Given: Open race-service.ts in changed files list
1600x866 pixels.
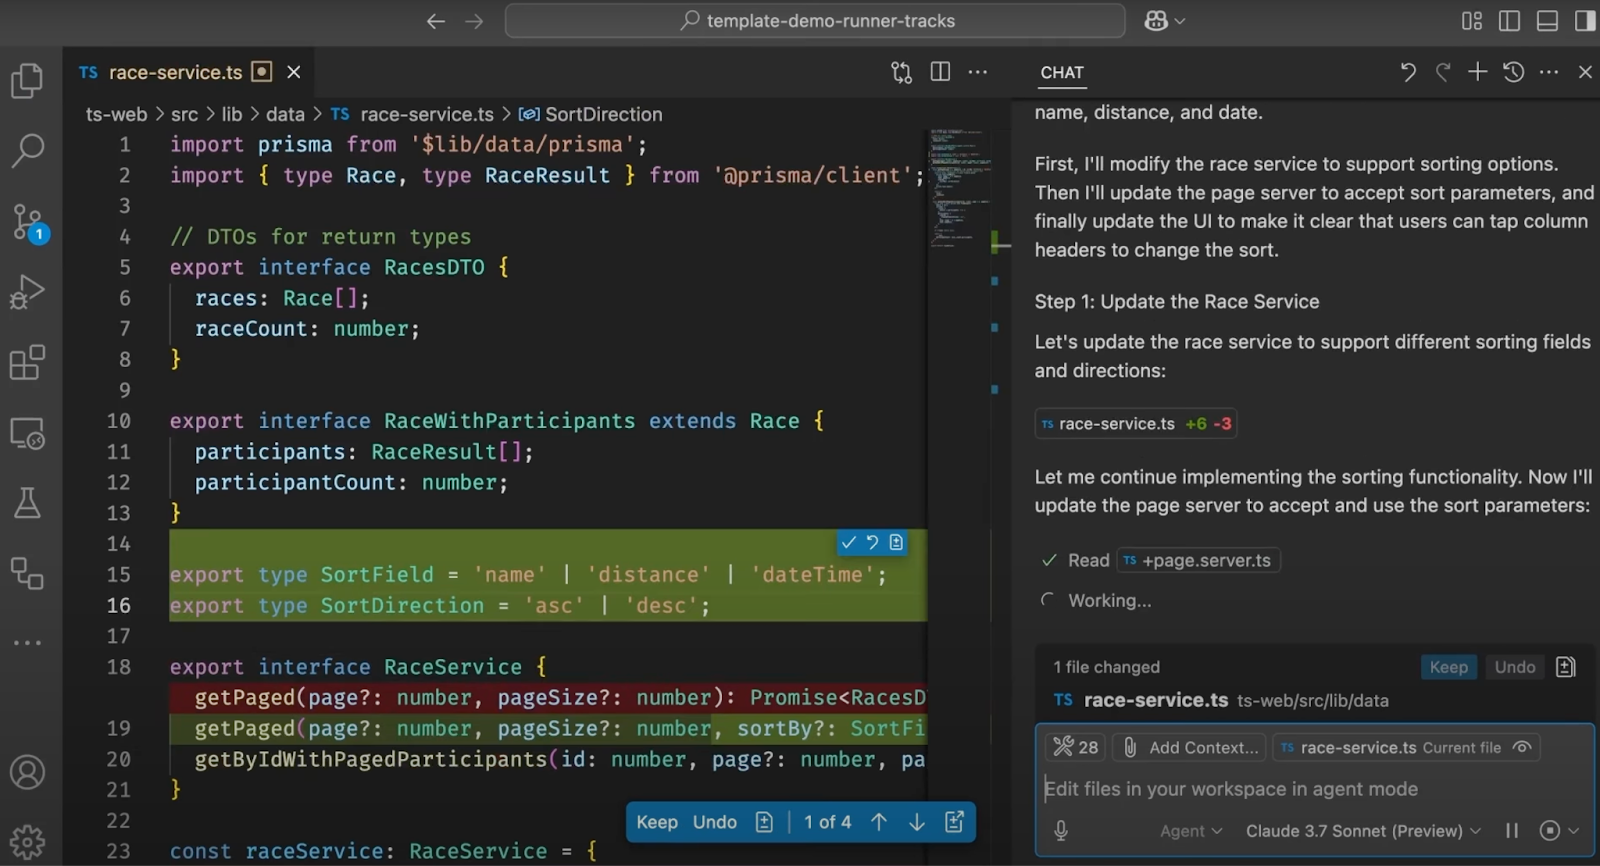Looking at the screenshot, I should (x=1220, y=701).
